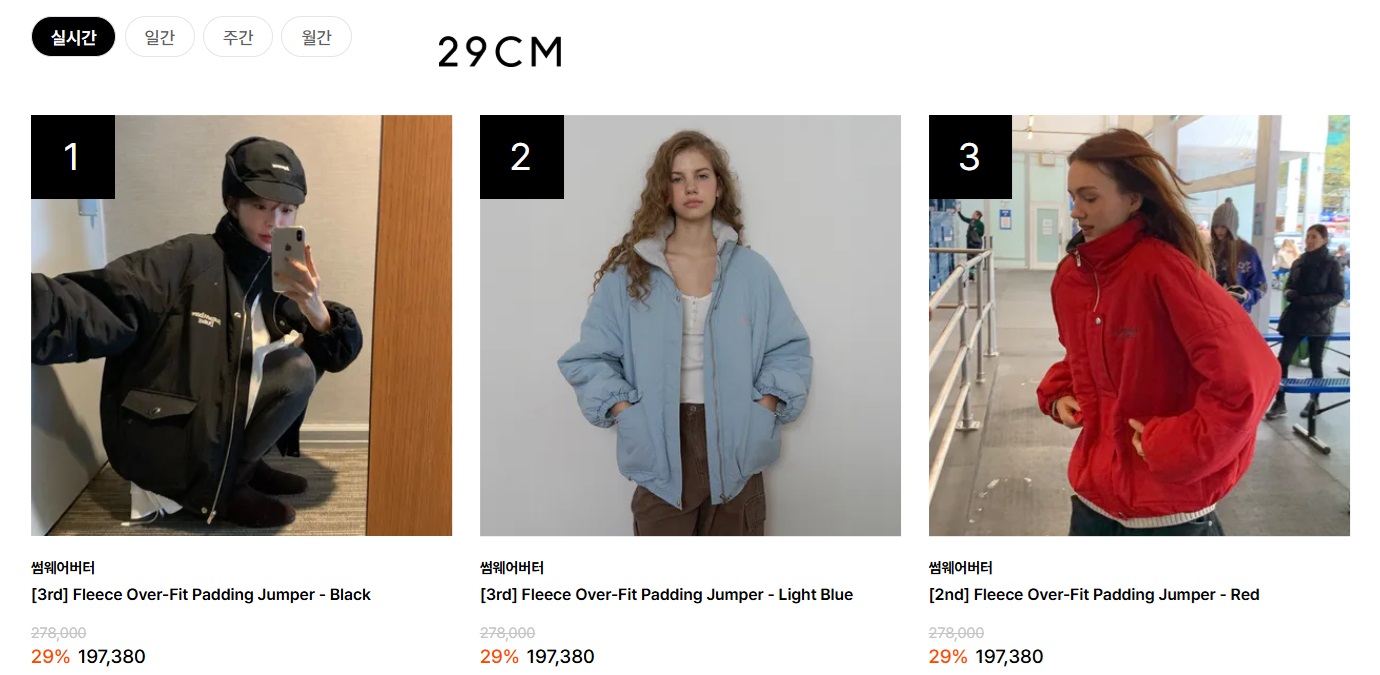Viewport: 1380px width, 675px height.
Task: Click the 197,380 price of the Black jumper
Action: [112, 657]
